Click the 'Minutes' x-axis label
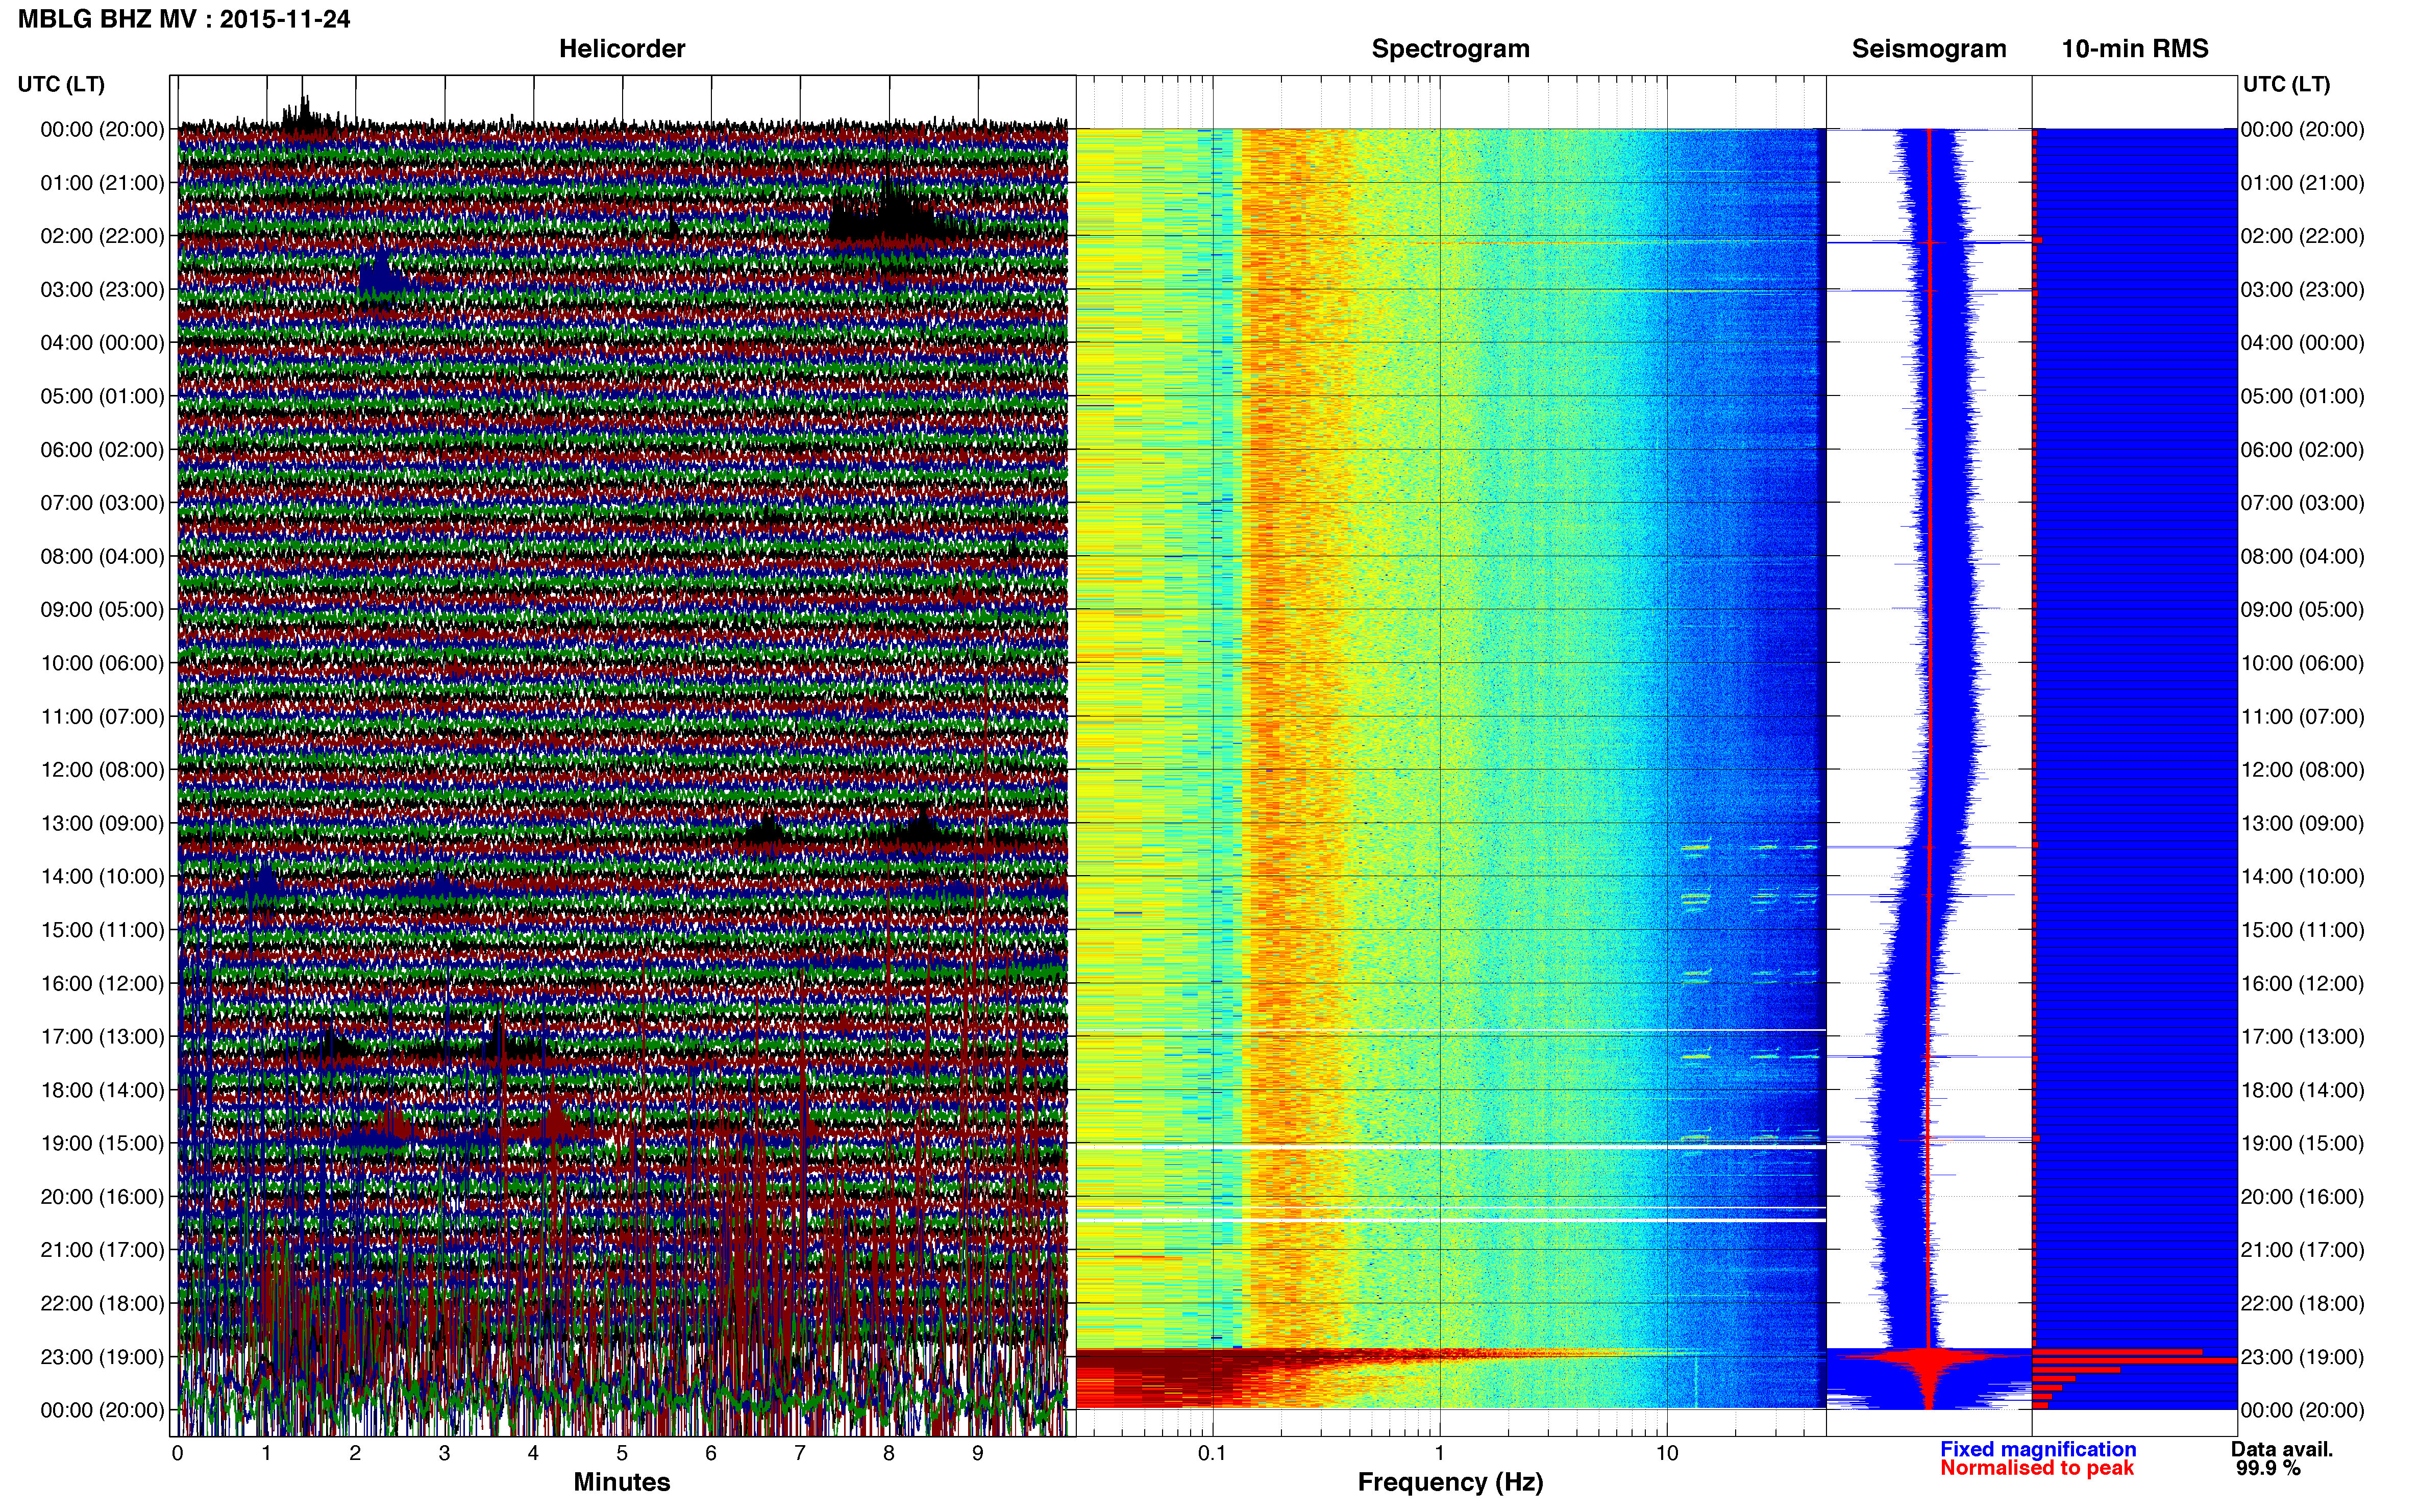The width and height of the screenshot is (2419, 1512). tap(622, 1482)
